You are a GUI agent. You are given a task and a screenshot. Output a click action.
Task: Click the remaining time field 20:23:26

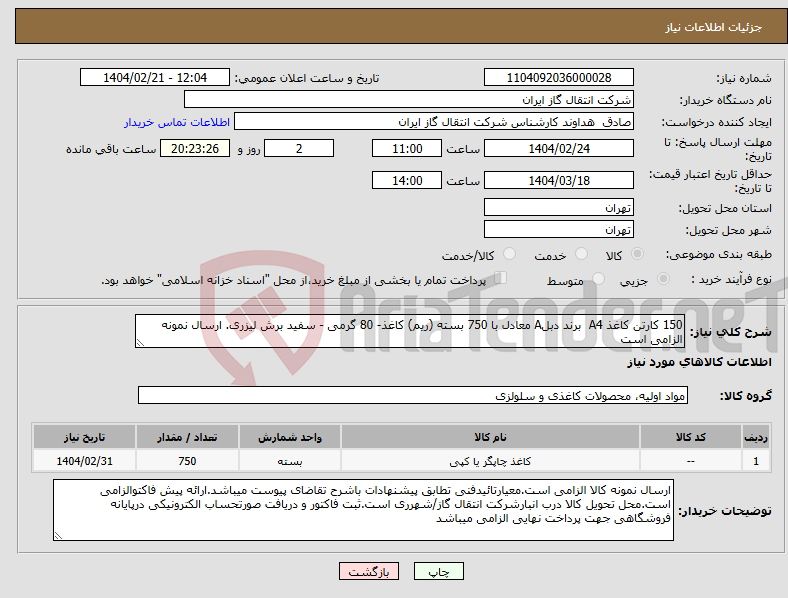tap(195, 148)
